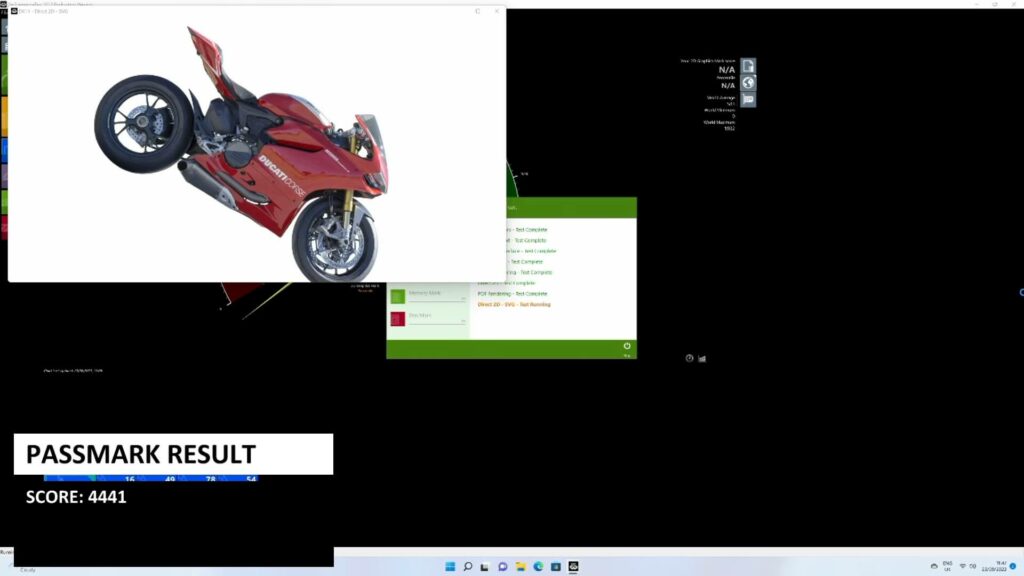Click the small help circle icon
The height and width of the screenshot is (576, 1024).
[689, 358]
